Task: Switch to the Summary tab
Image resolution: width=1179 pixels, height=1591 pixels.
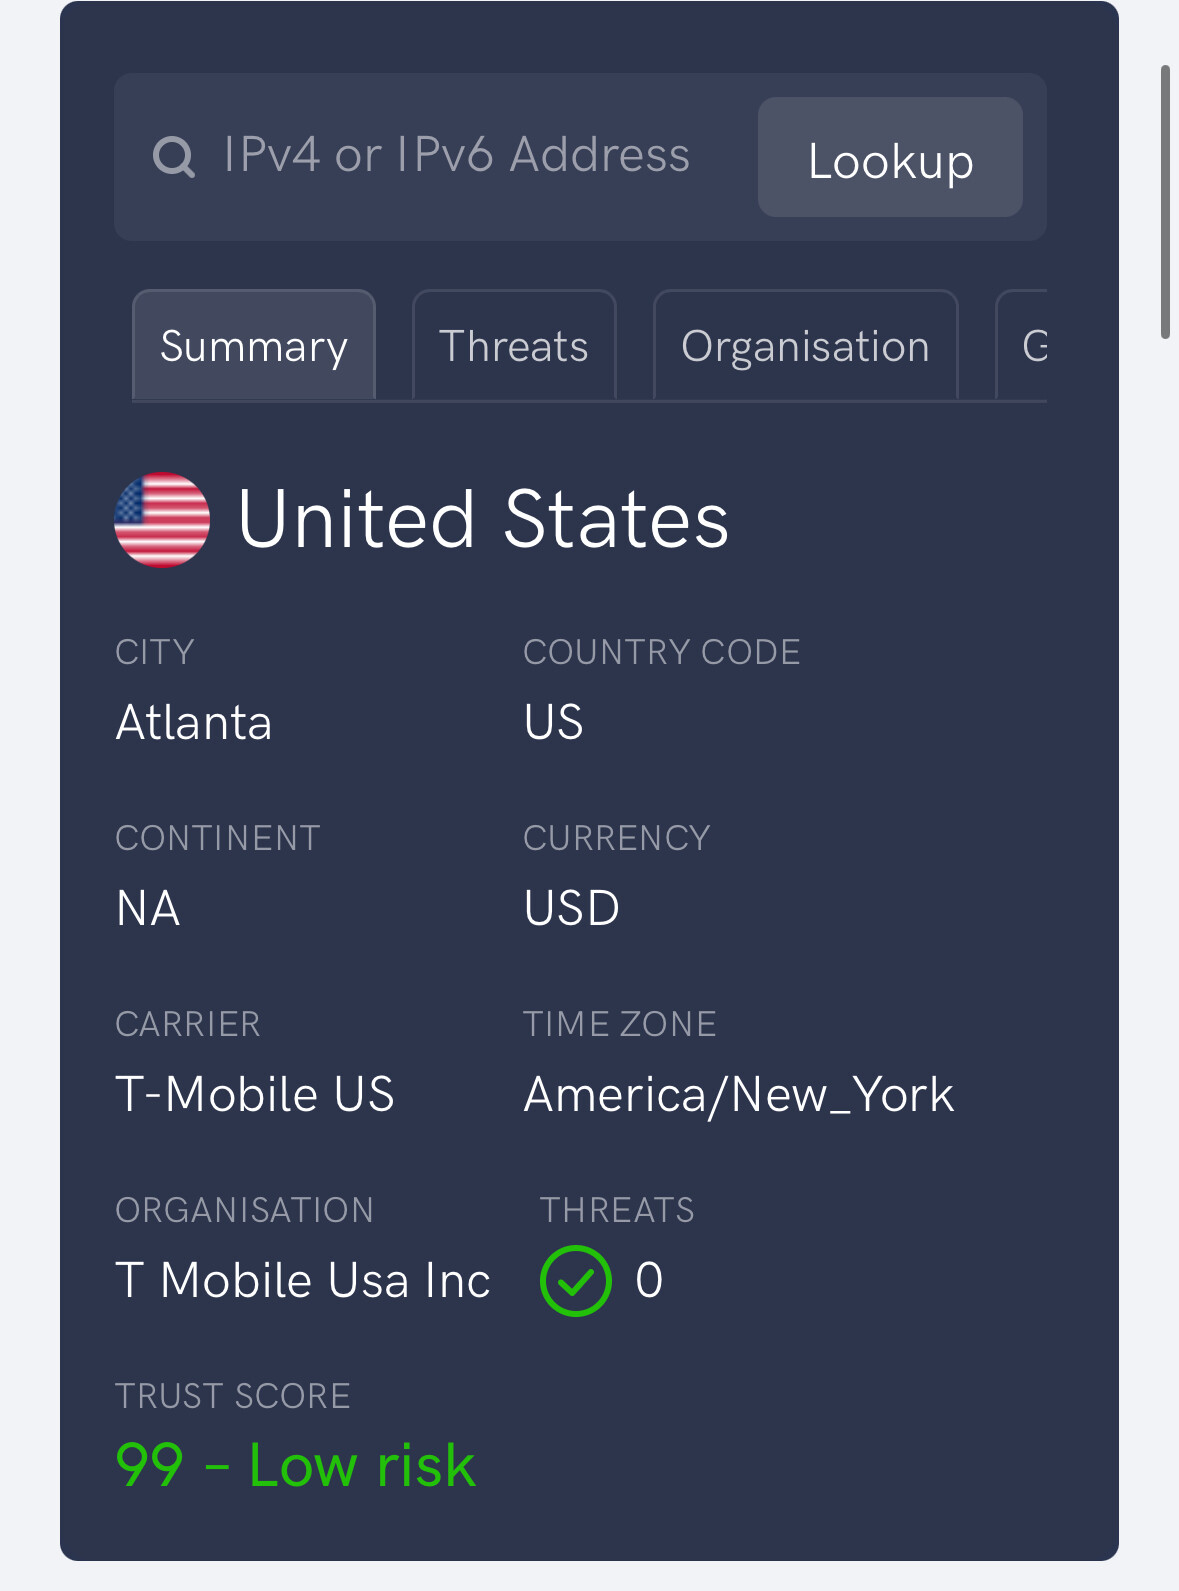Action: tap(254, 346)
